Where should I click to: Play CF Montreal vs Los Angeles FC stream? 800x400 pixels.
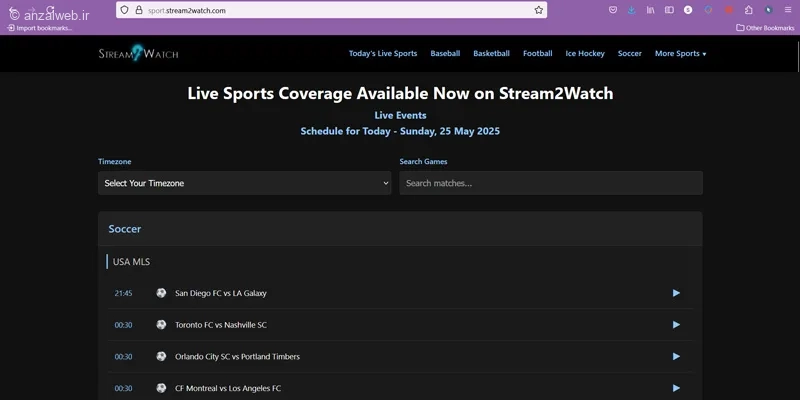[x=676, y=388]
